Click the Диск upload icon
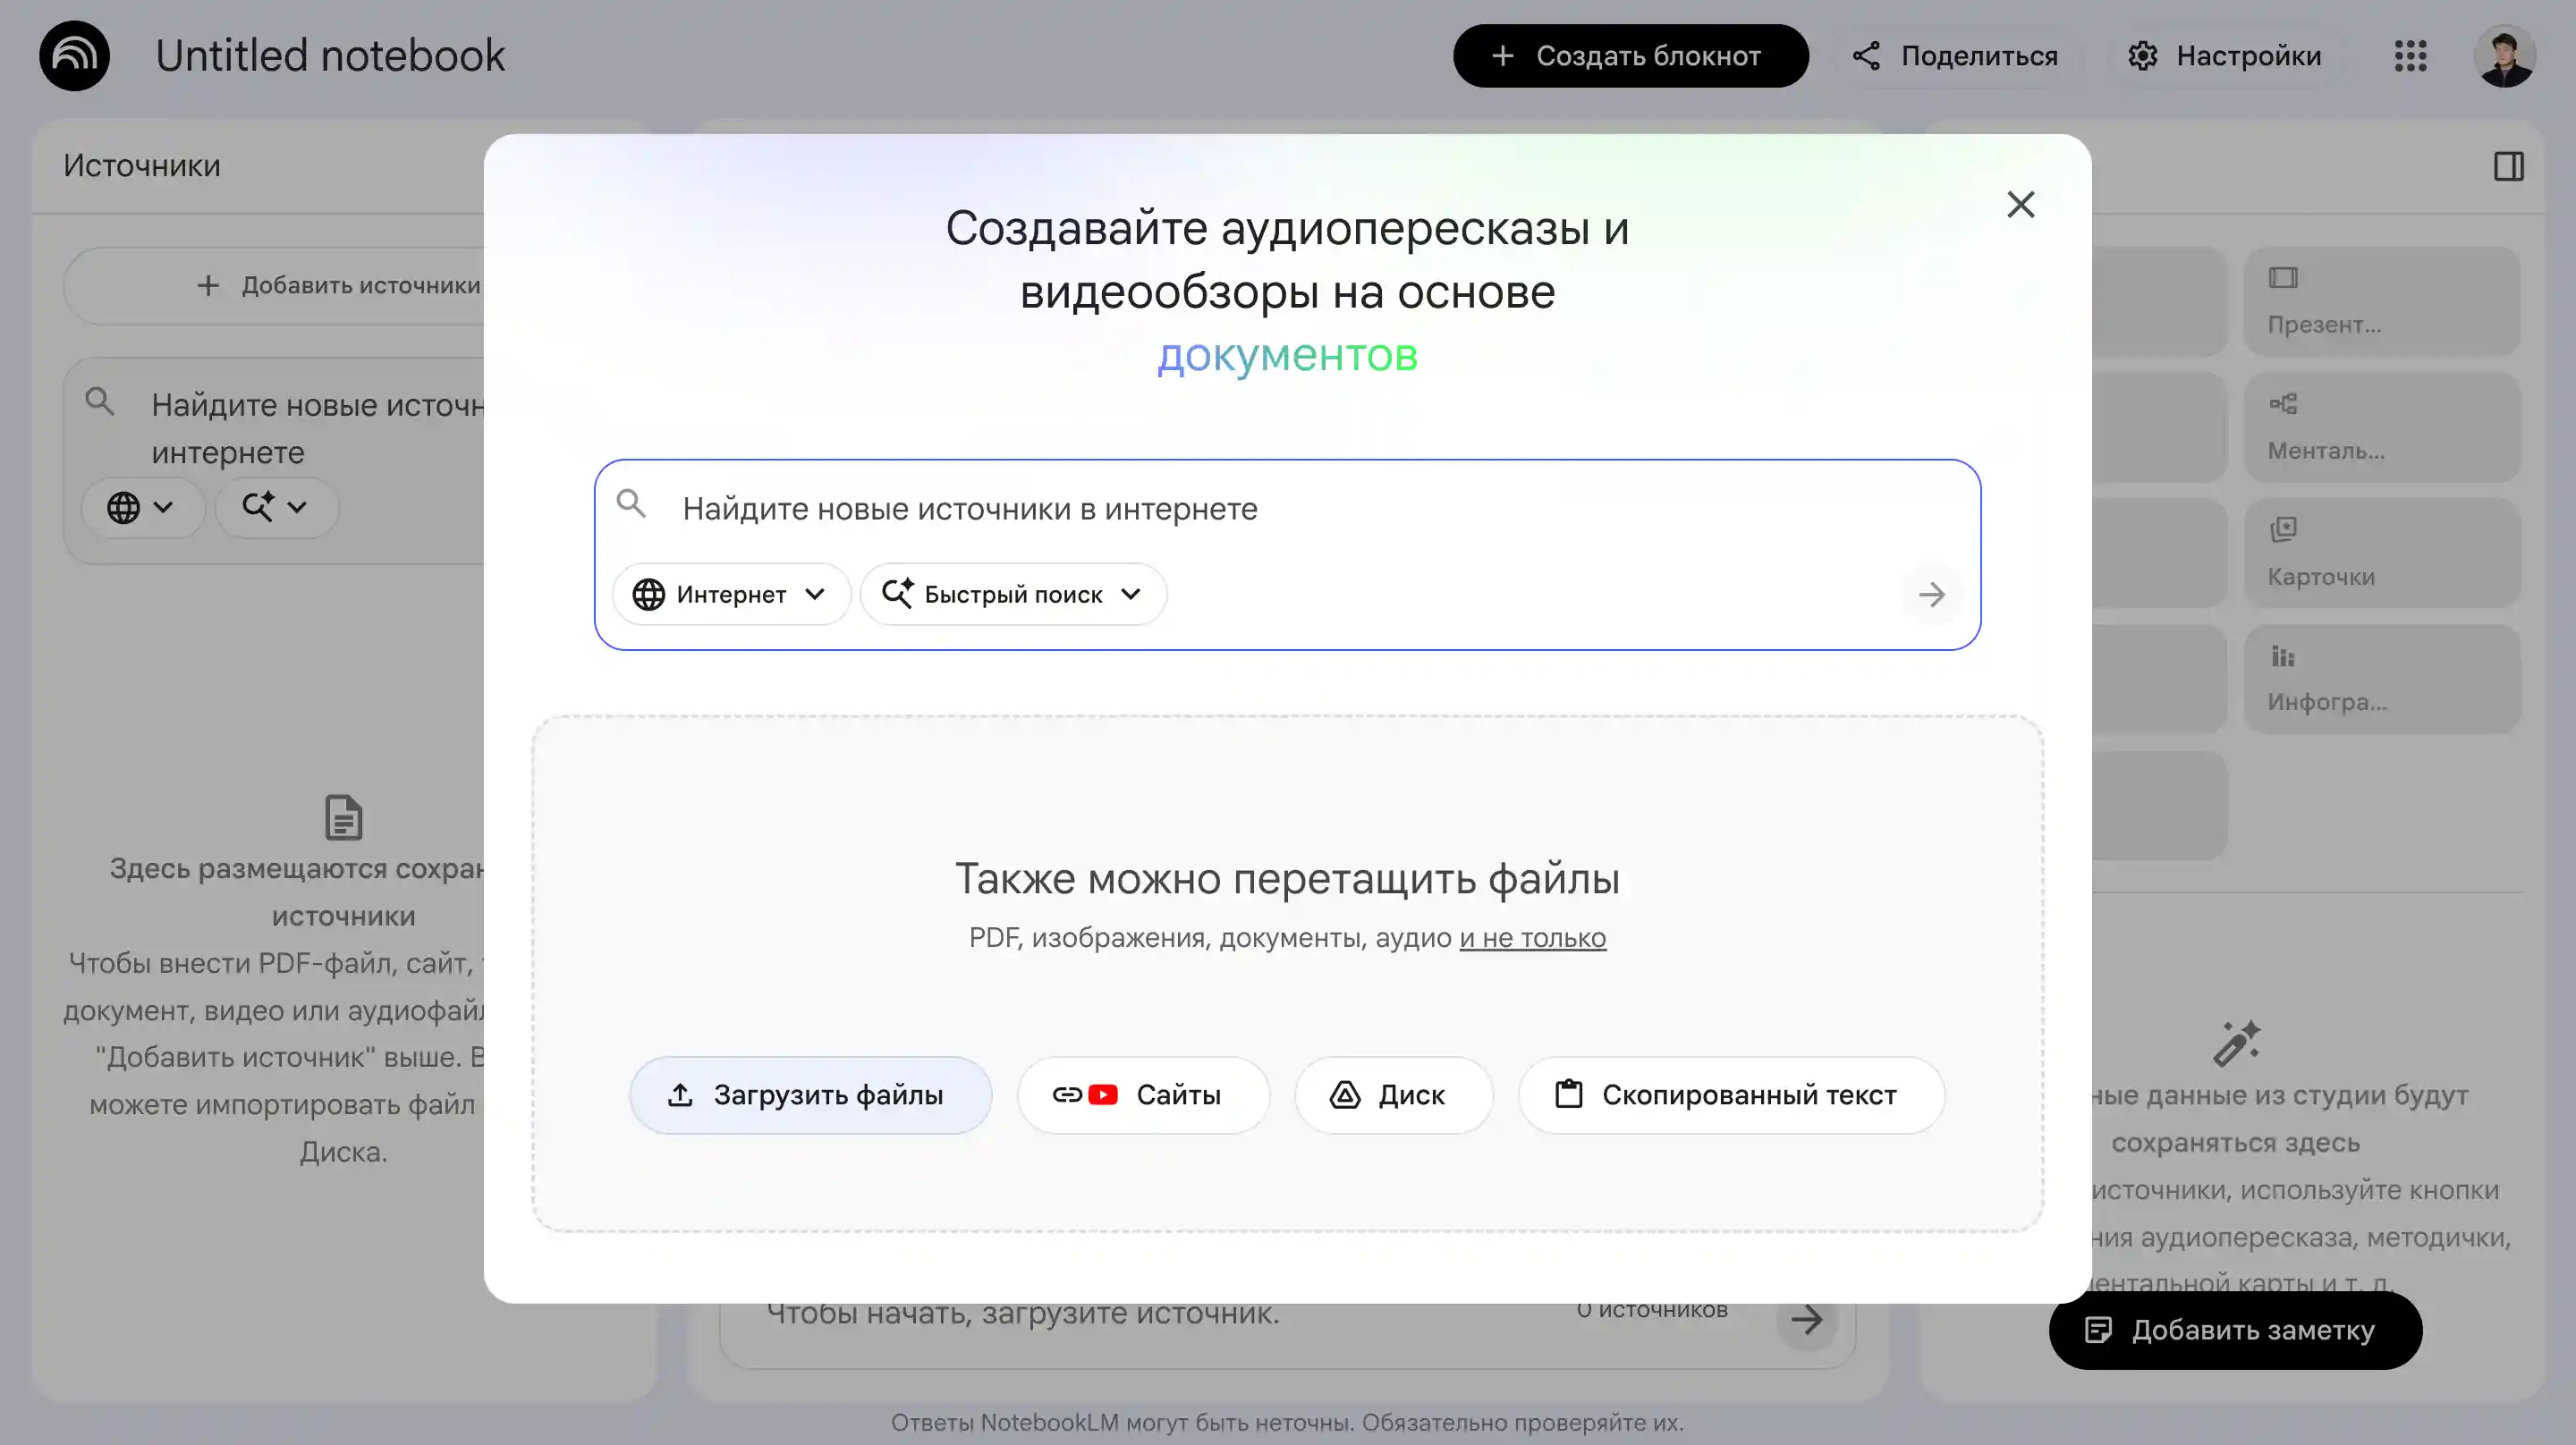Viewport: 2576px width, 1445px height. pyautogui.click(x=1347, y=1094)
